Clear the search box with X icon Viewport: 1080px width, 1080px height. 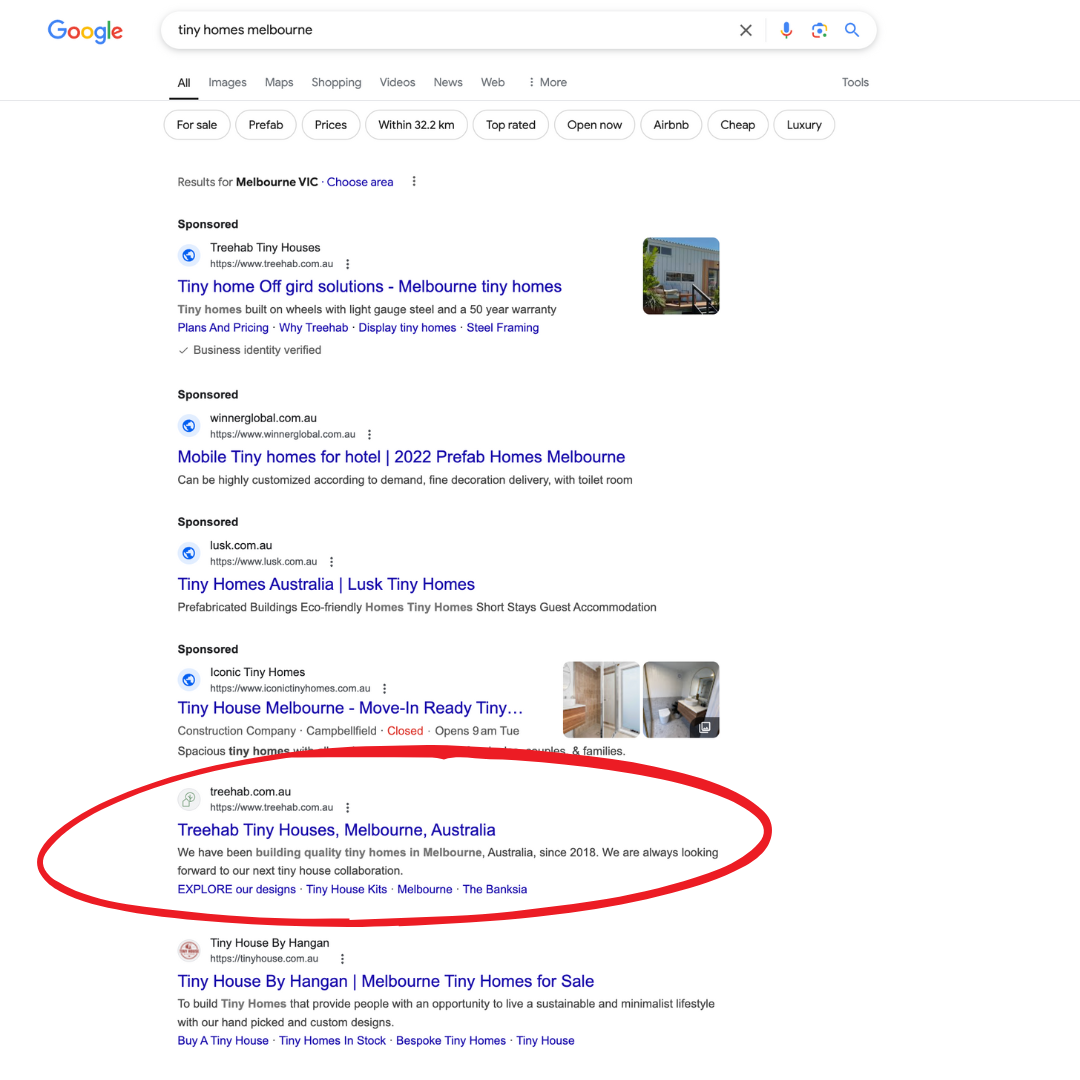tap(745, 30)
